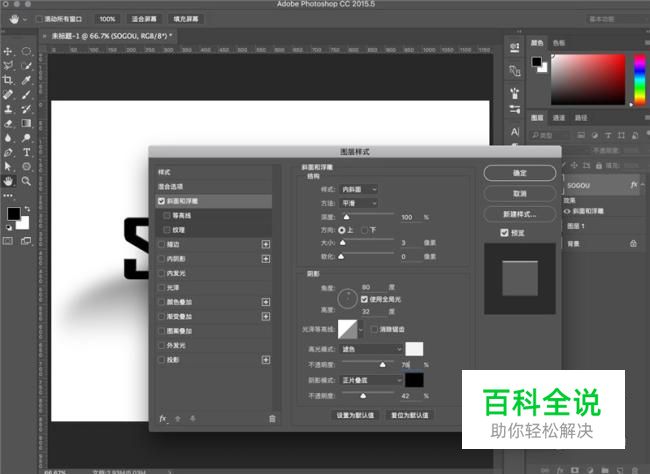Click the 设置为默认值 button
Screen dimensions: 650x474
(355, 415)
